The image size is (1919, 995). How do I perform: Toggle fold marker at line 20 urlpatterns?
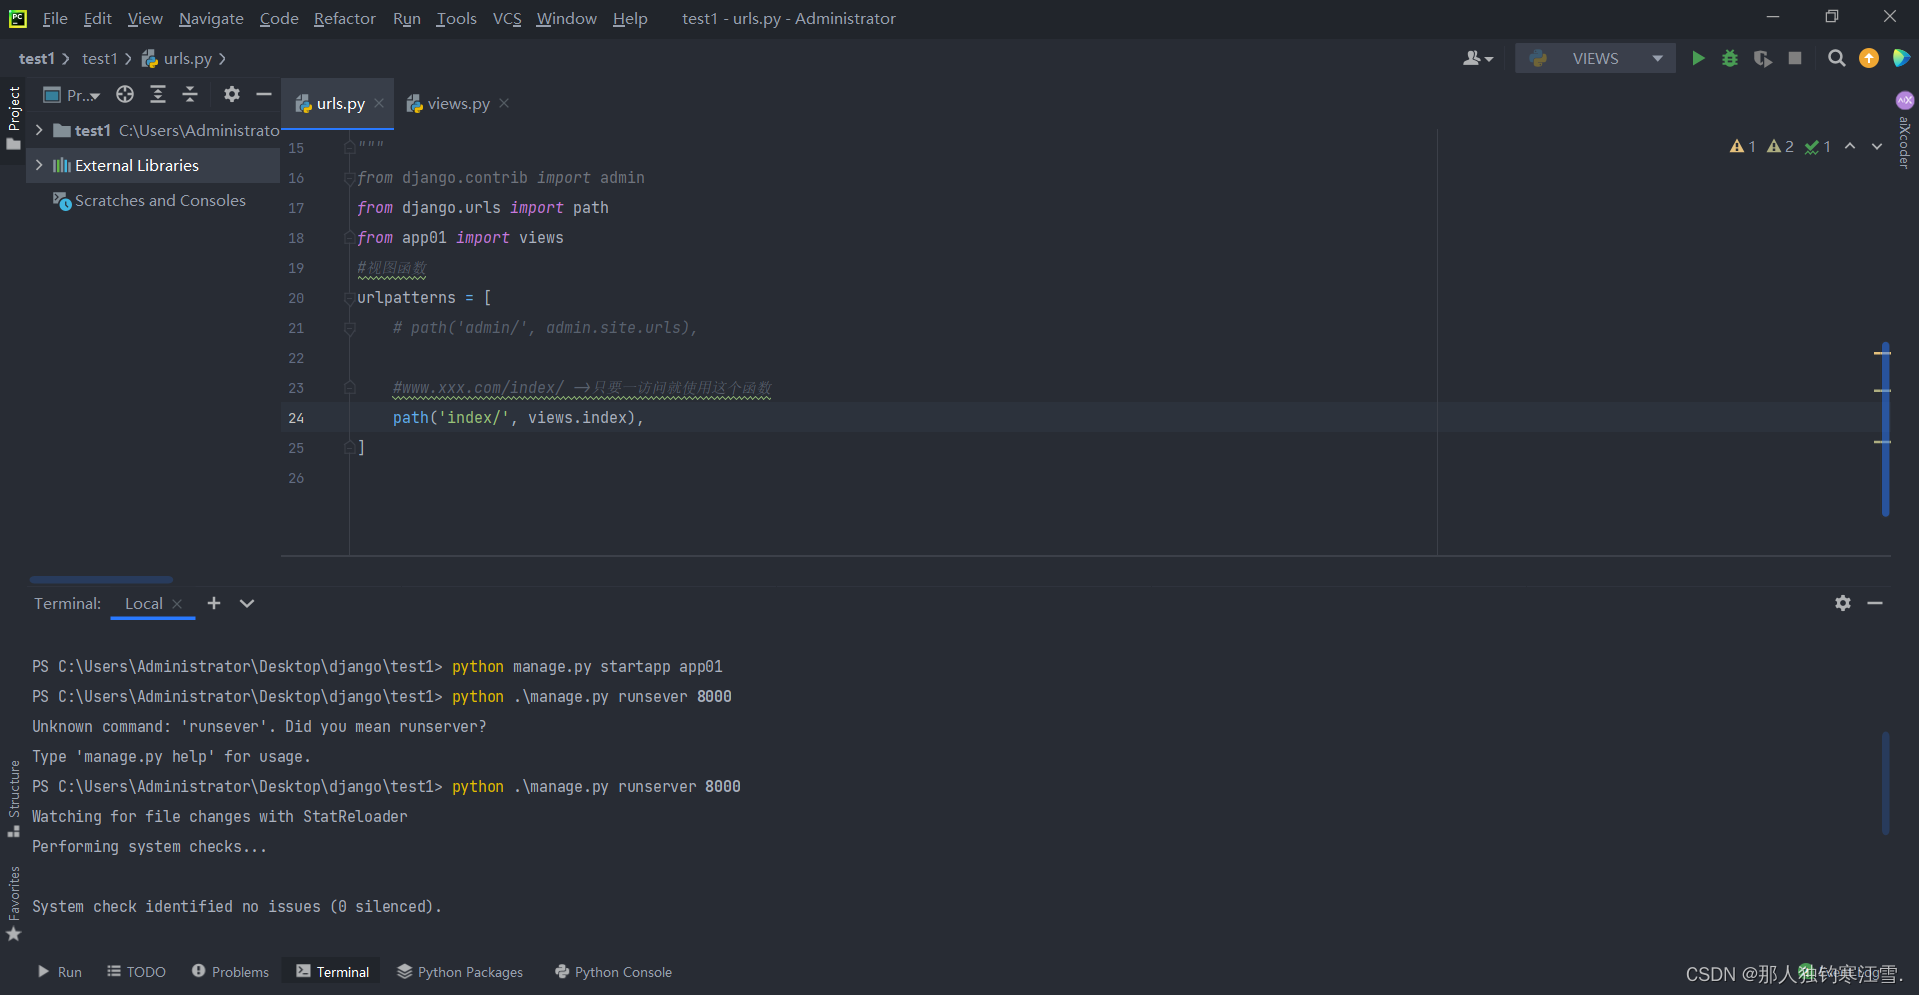pyautogui.click(x=350, y=298)
